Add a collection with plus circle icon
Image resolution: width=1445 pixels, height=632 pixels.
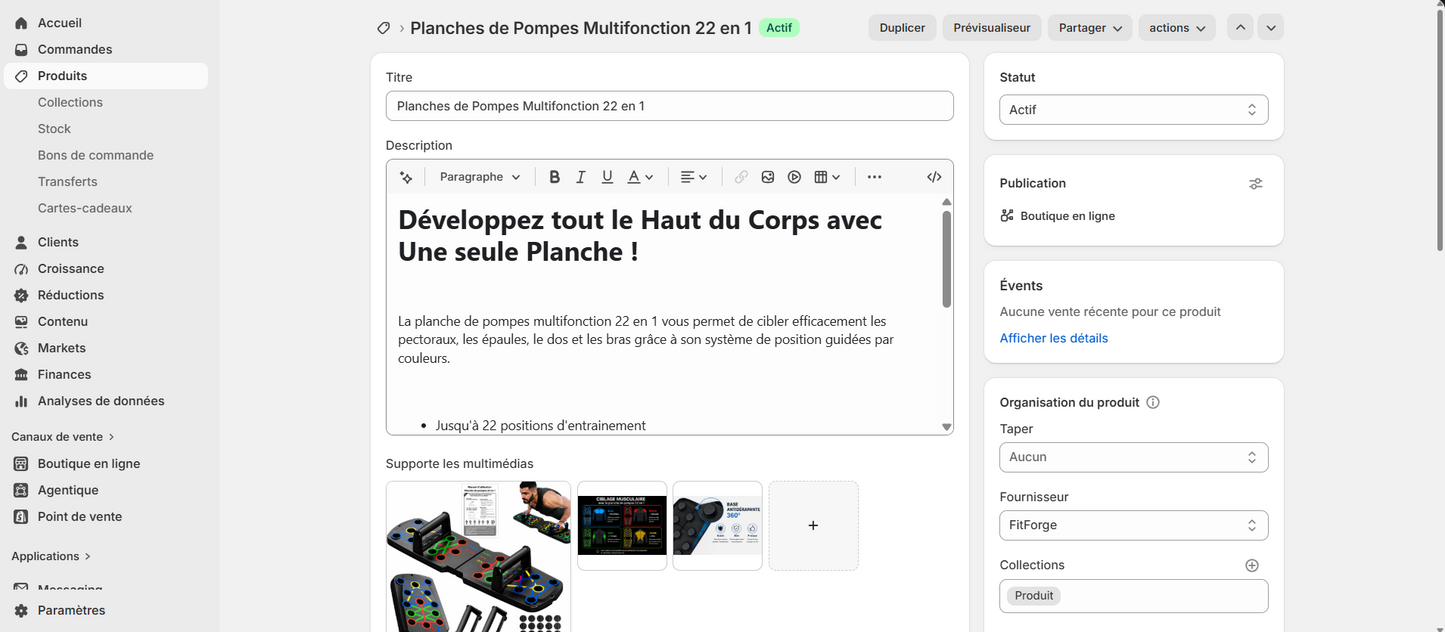pos(1252,565)
